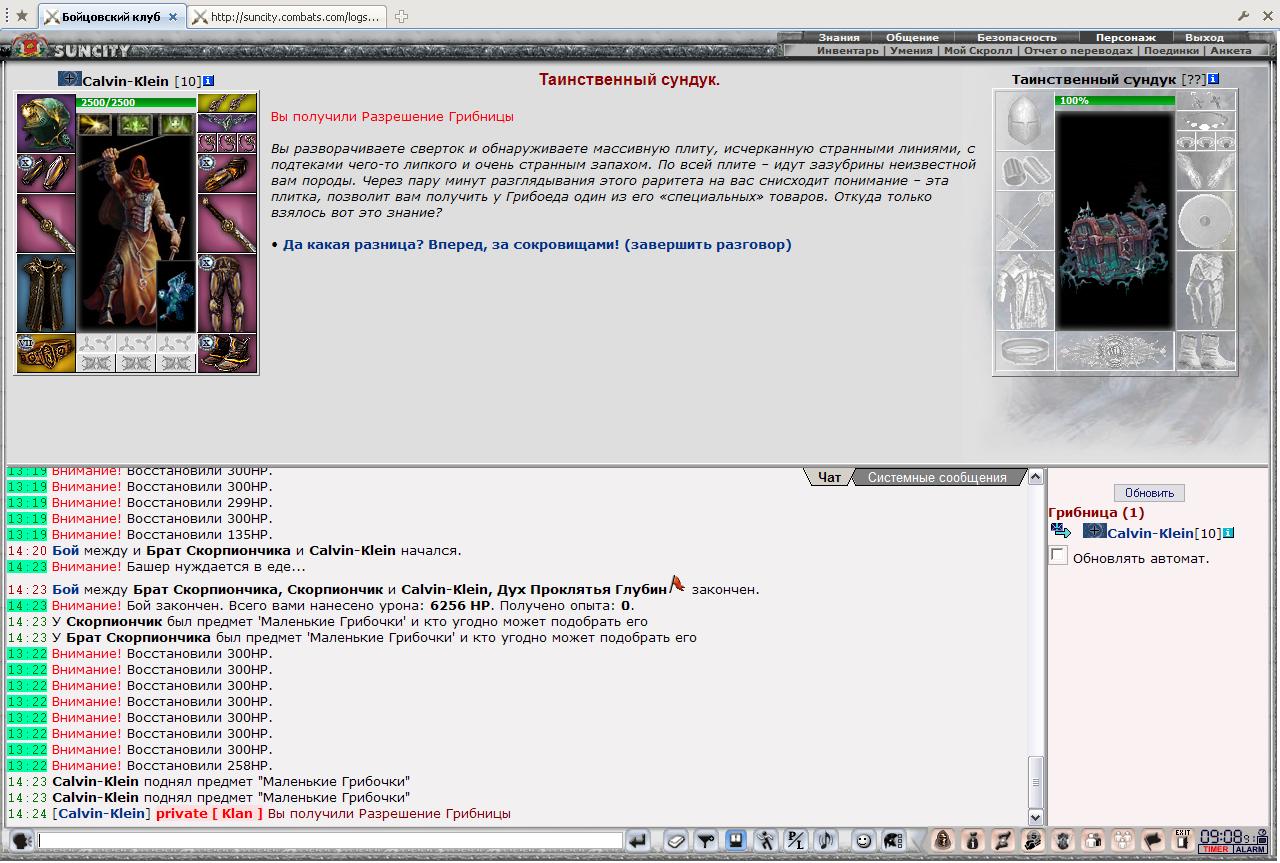The image size is (1280, 863).
Task: Click Calvin-Klein's left-hand staff weapon slot
Action: [x=46, y=224]
